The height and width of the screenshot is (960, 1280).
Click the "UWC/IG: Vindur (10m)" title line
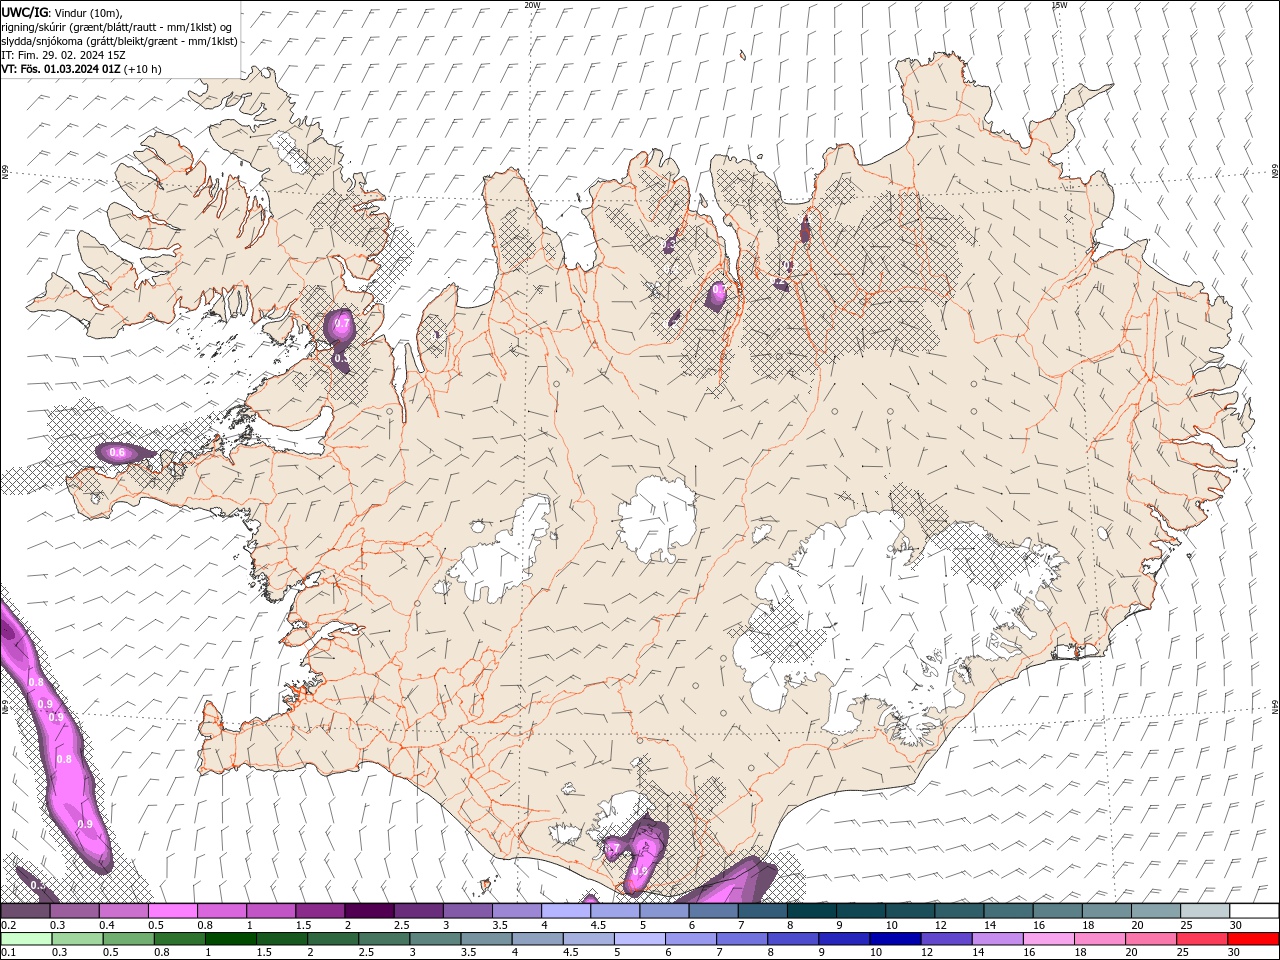point(62,12)
